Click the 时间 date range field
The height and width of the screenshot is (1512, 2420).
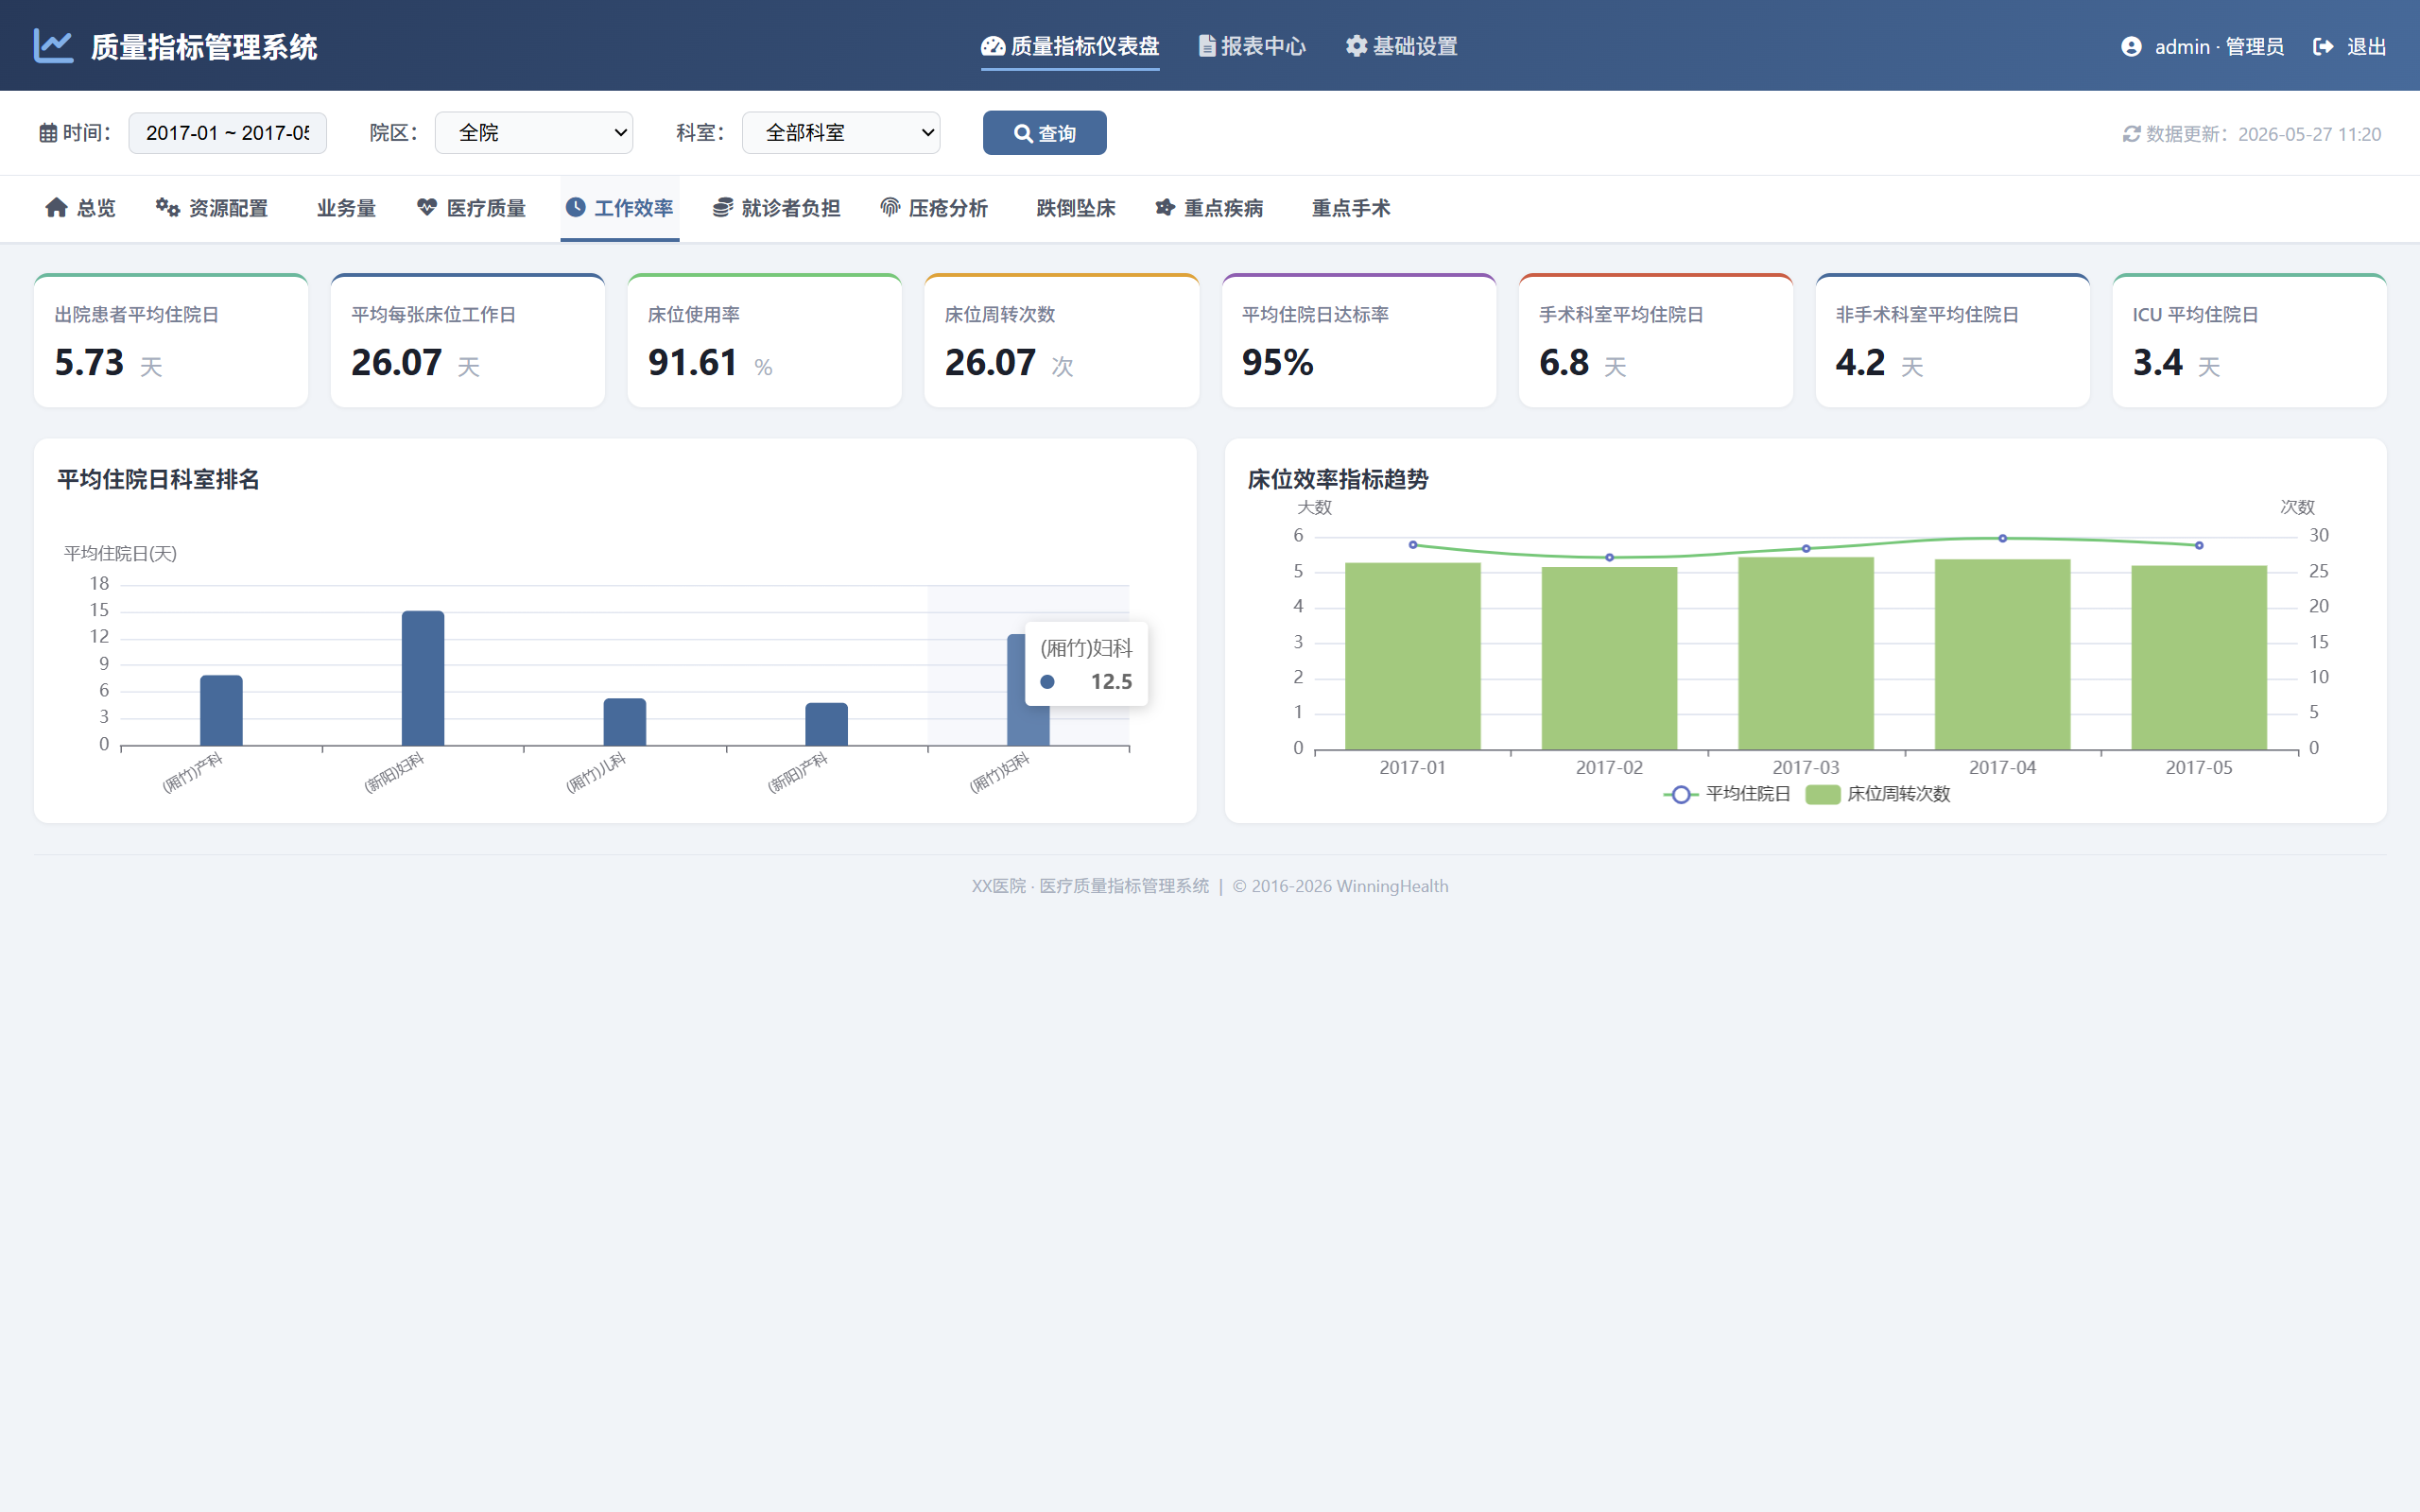pos(227,133)
